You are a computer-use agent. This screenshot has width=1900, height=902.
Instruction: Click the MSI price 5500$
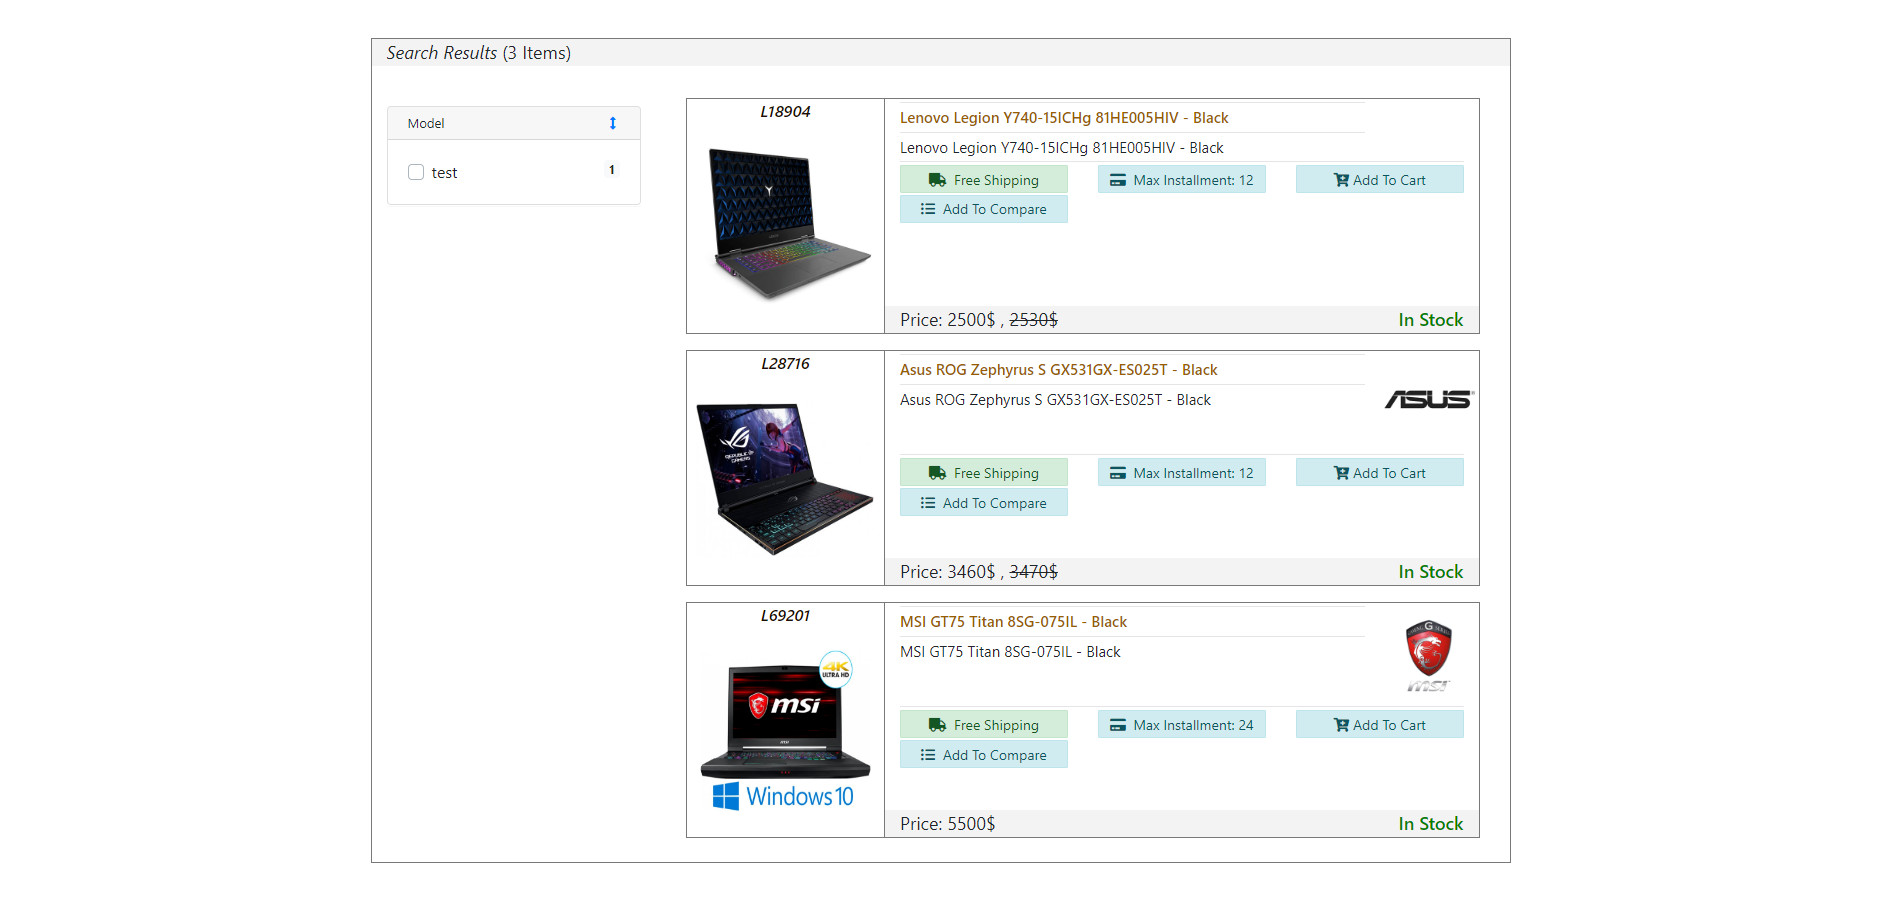pos(971,824)
